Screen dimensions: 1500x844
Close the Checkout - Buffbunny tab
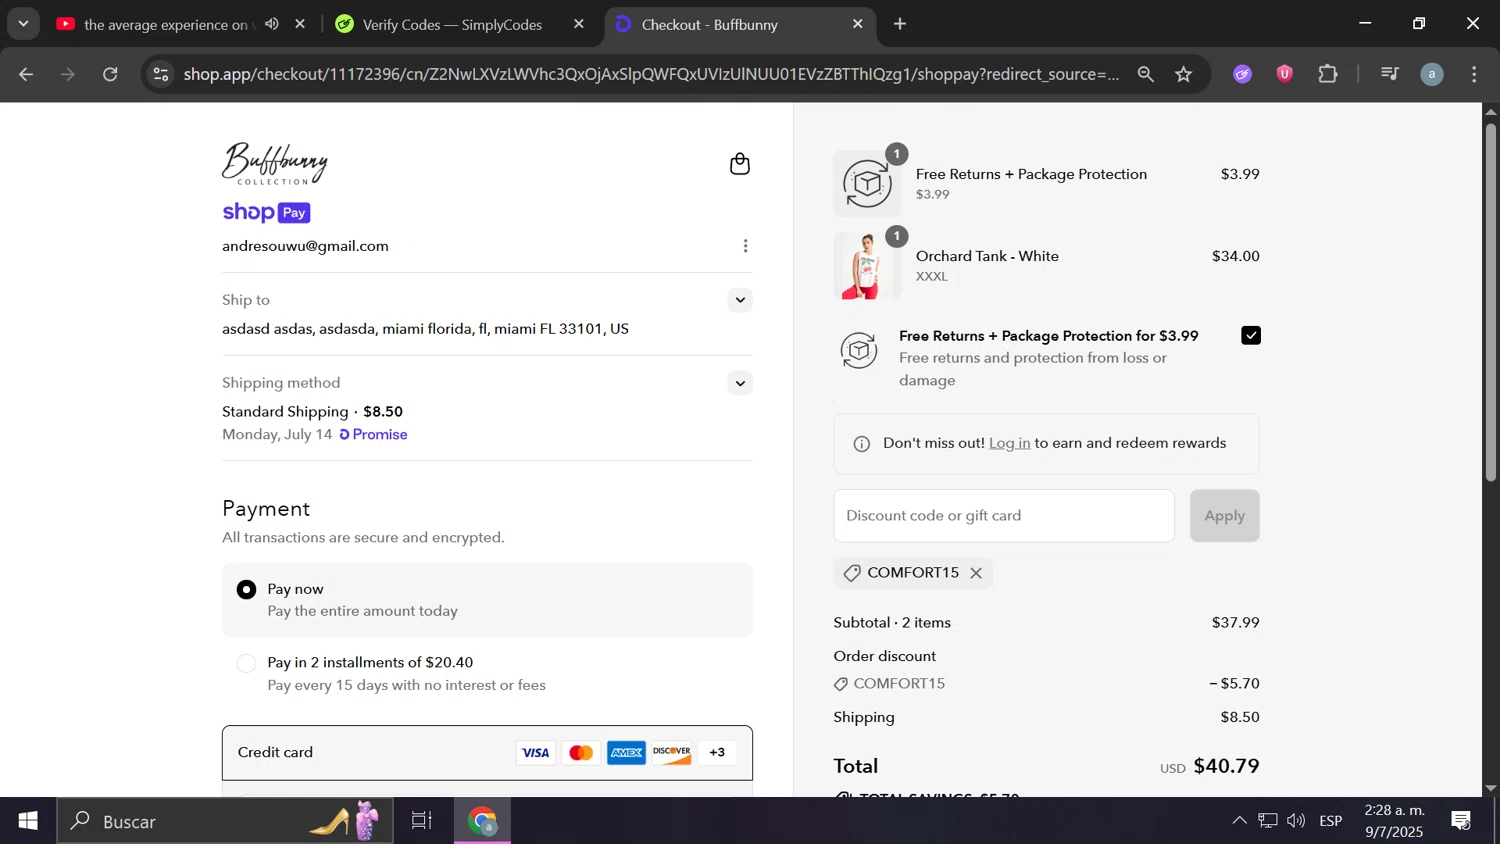coord(857,24)
